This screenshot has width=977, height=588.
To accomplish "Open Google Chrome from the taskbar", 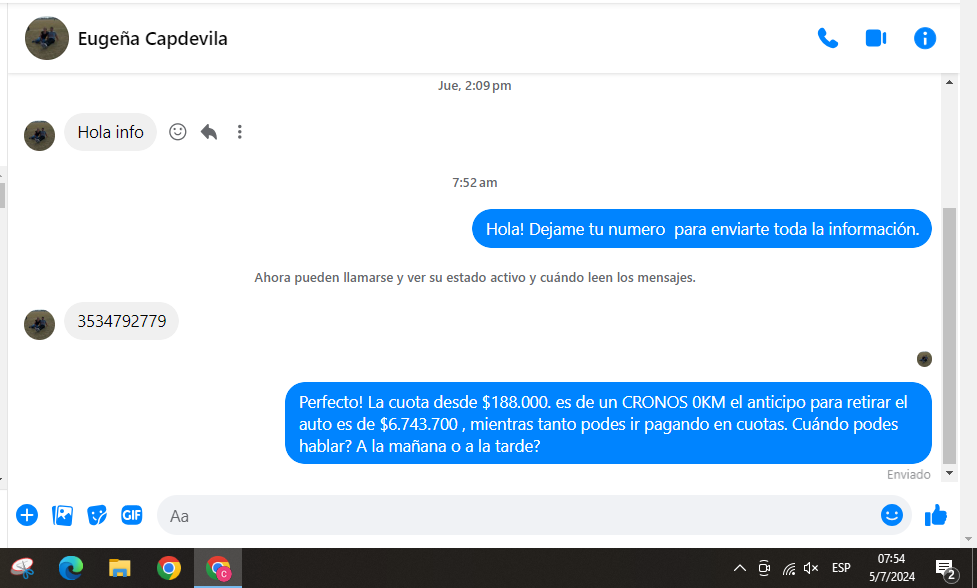I will click(x=169, y=568).
